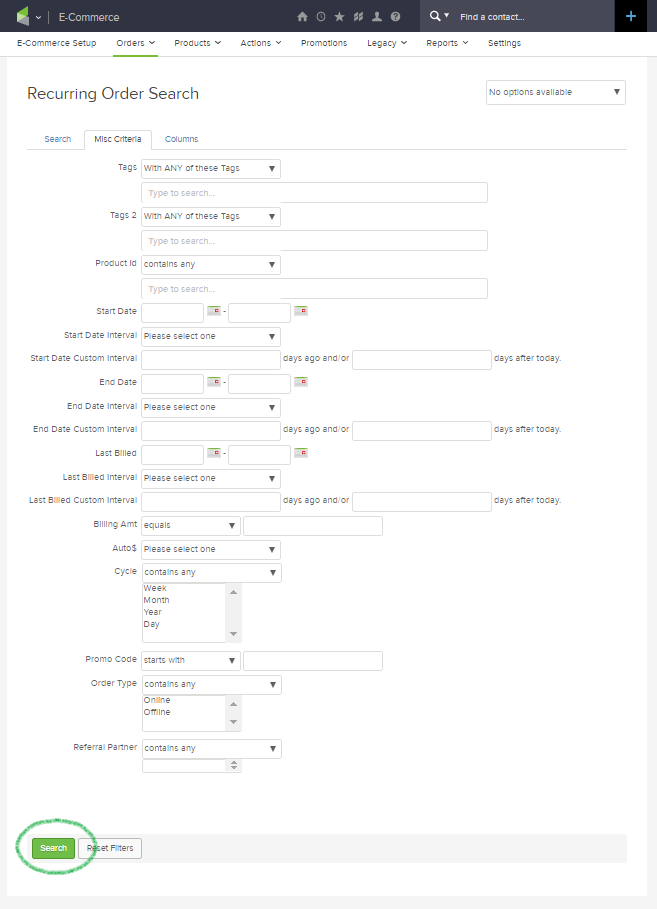Open the Referral Partner contains any dropdown
Screen dimensions: 657x909
(212, 749)
